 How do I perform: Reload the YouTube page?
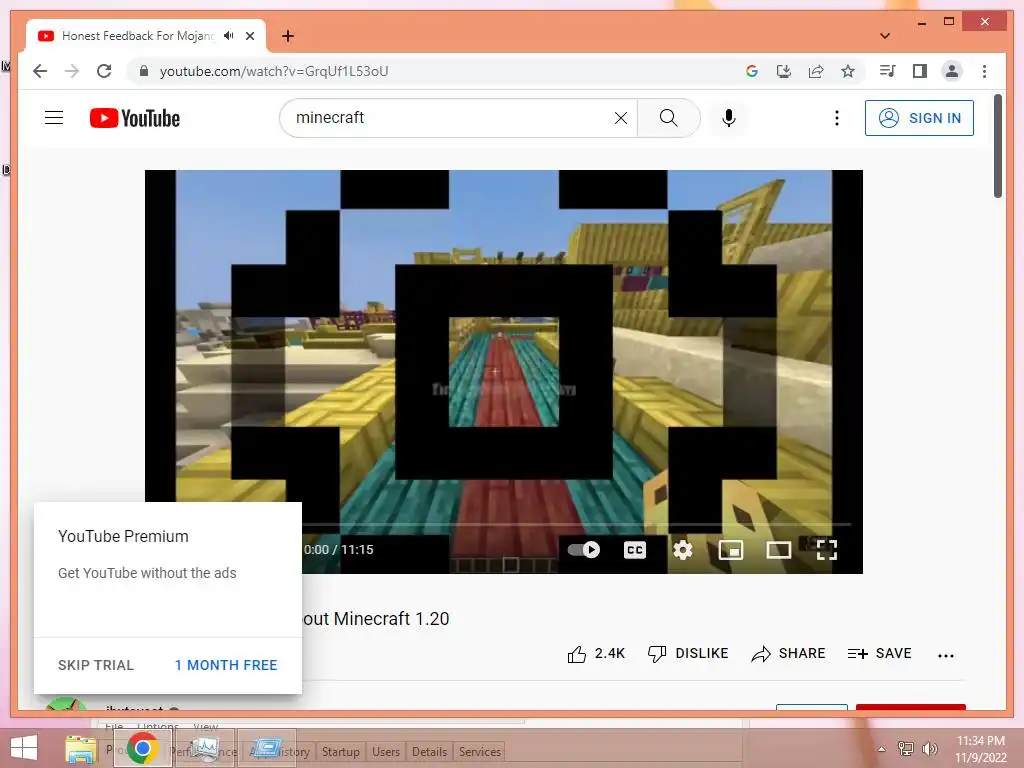click(x=104, y=71)
